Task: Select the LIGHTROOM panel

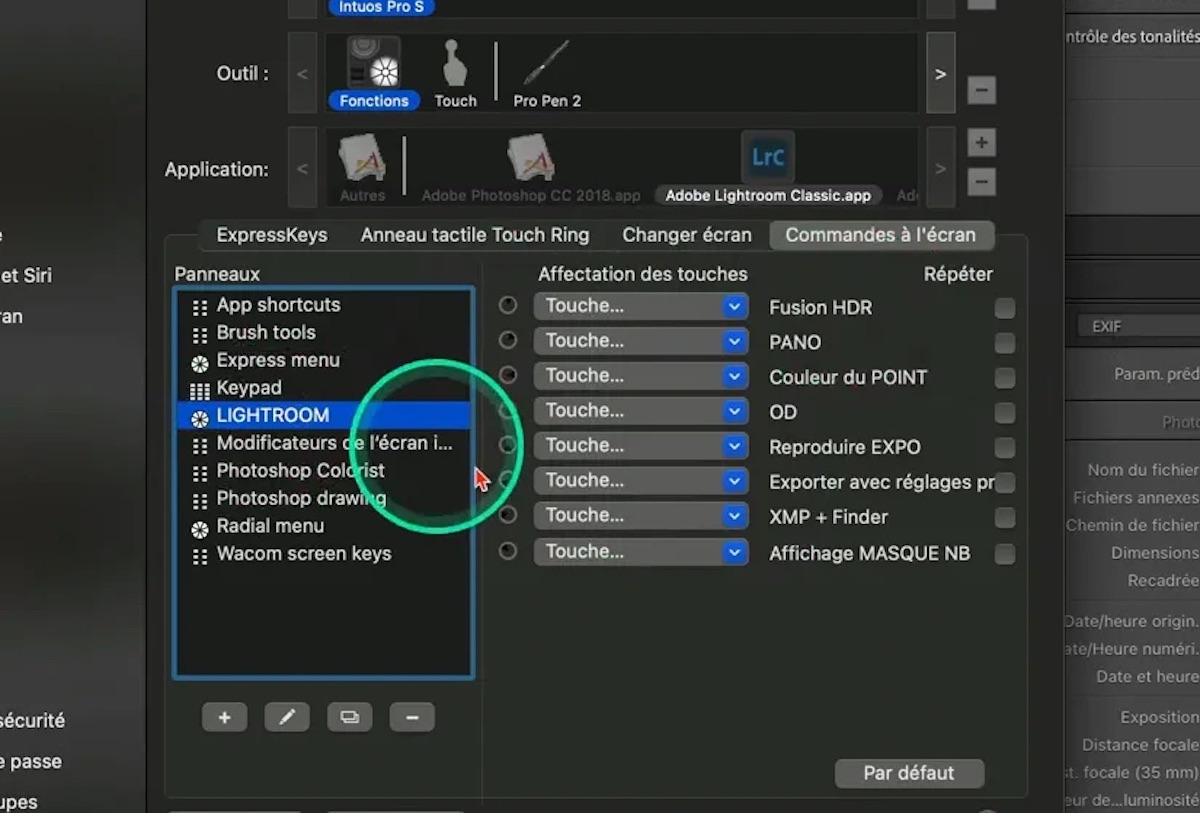Action: click(323, 416)
